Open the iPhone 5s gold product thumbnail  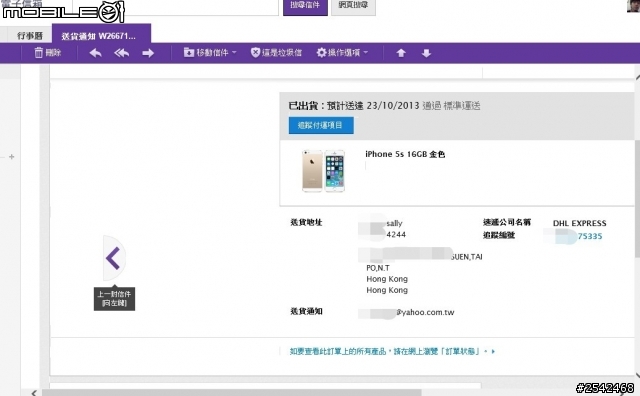(x=323, y=171)
